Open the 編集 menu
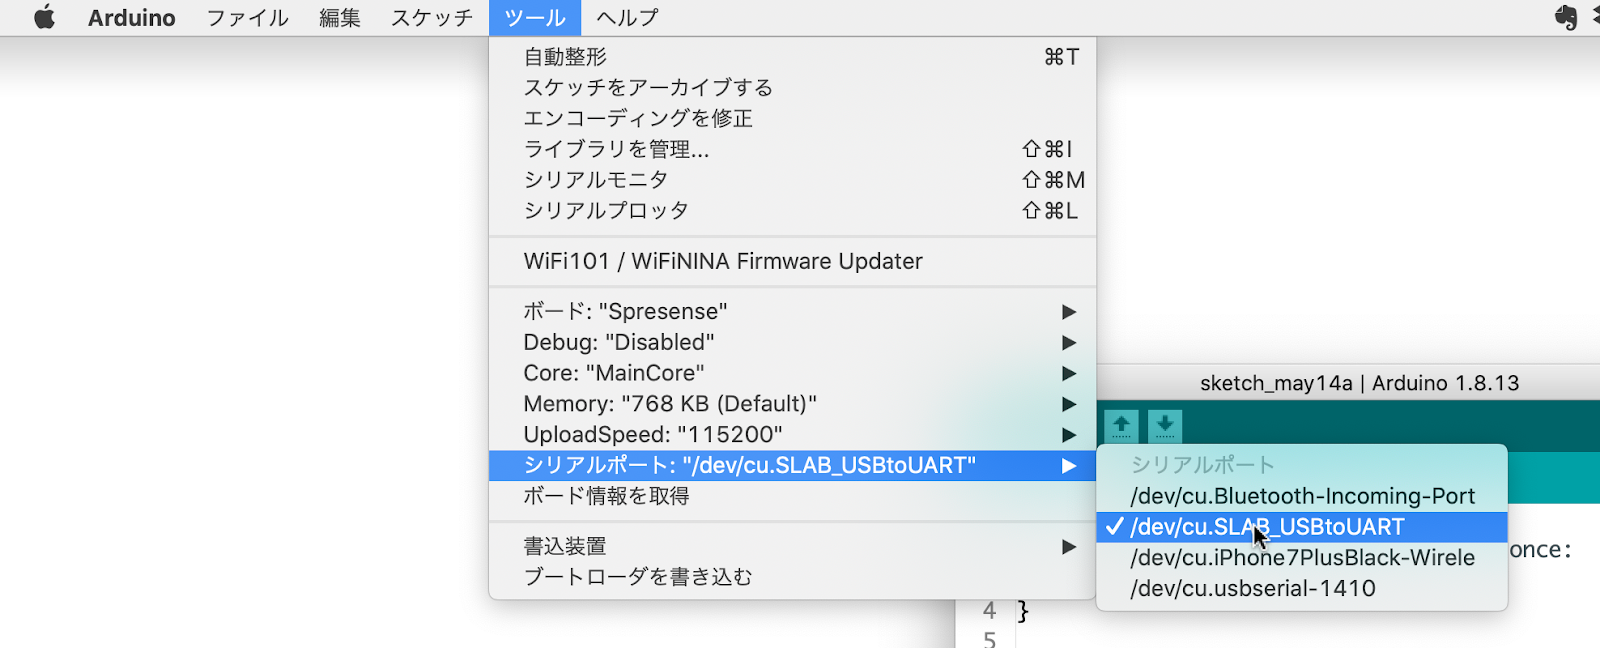 coord(339,18)
